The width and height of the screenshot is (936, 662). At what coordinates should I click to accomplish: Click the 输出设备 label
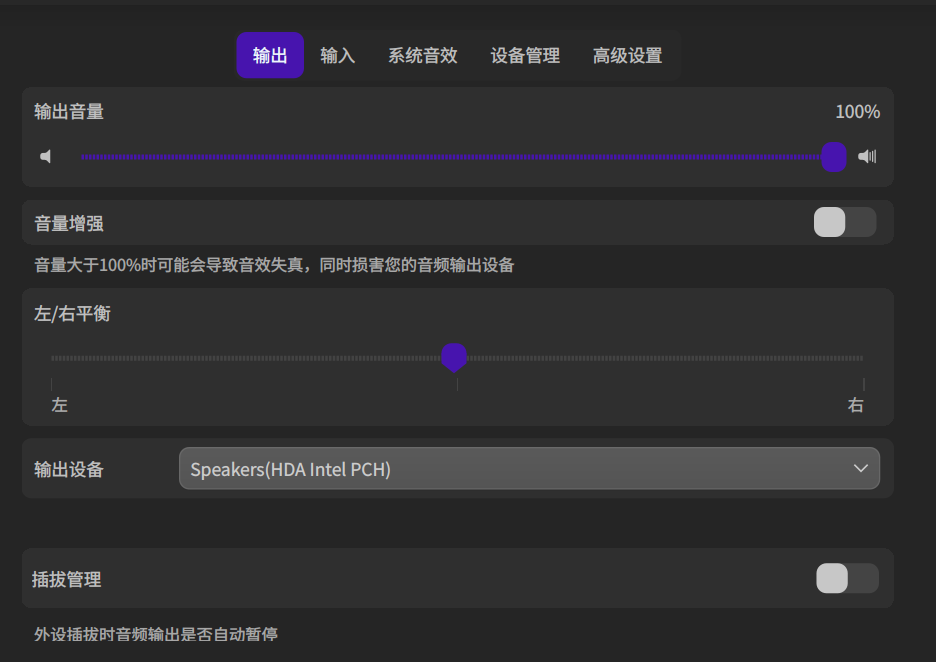point(69,469)
